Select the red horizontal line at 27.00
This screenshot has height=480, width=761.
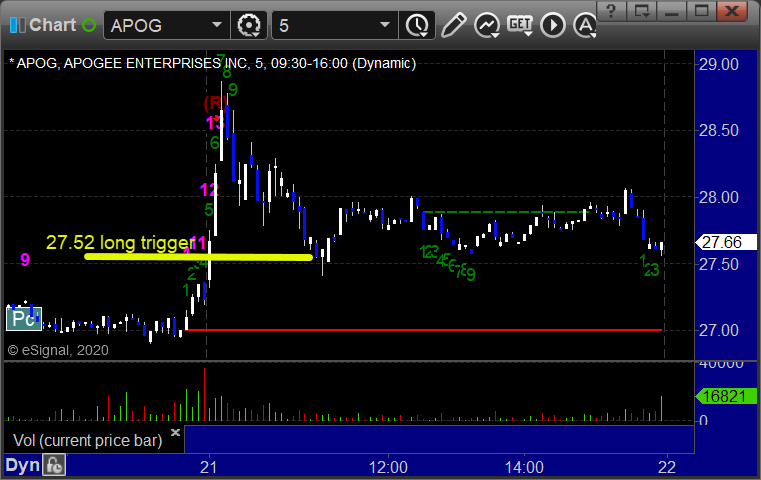pos(424,330)
